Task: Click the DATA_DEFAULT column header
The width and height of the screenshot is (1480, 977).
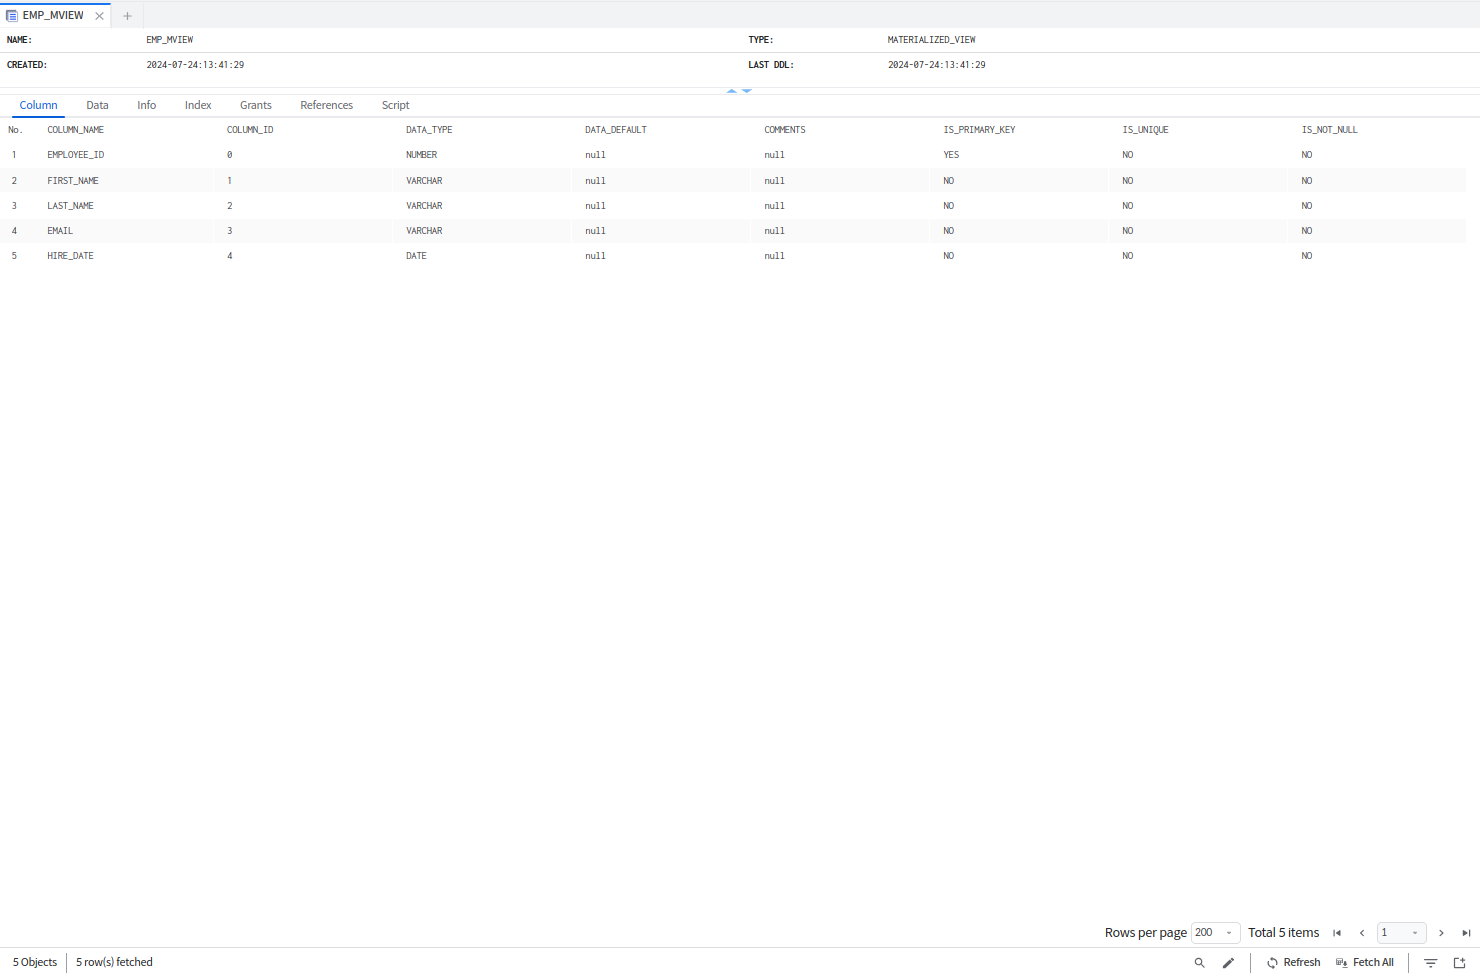Action: 616,130
